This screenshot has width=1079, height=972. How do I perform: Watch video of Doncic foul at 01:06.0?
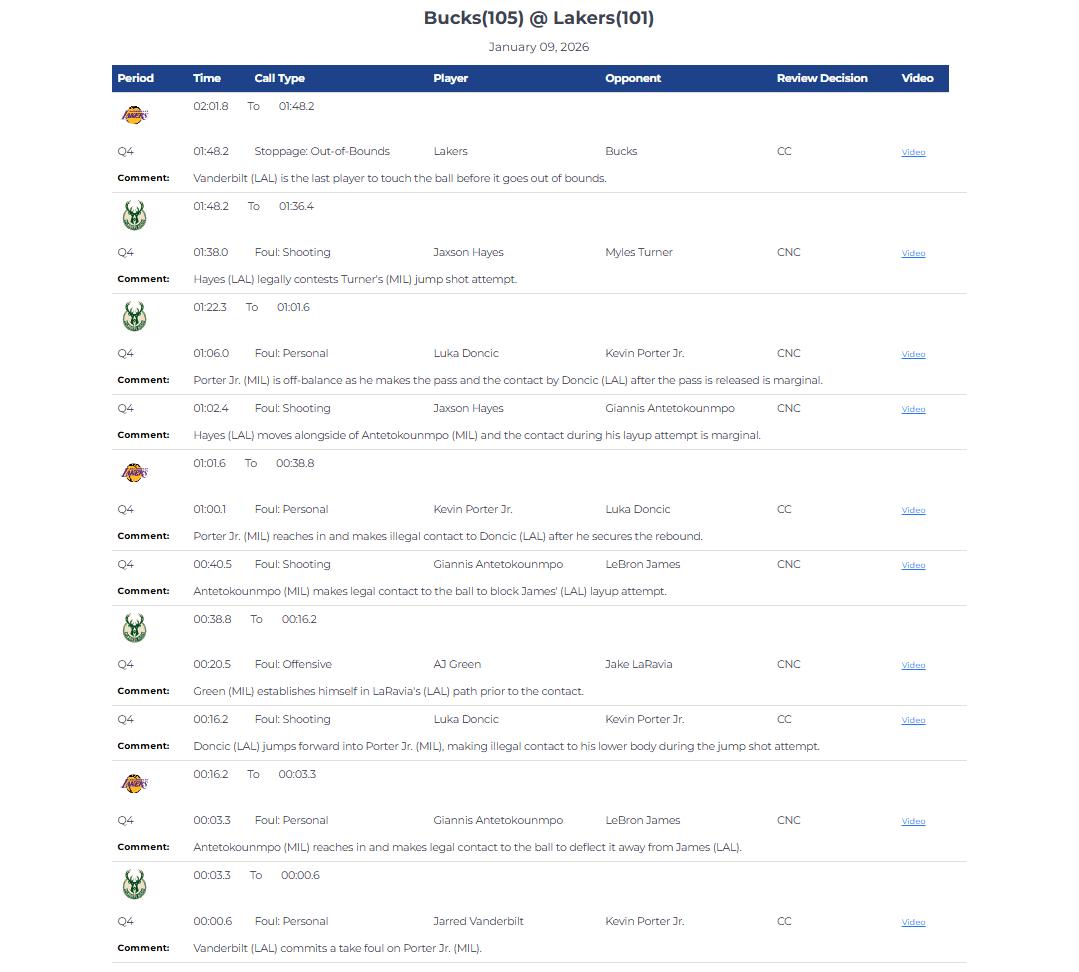(x=913, y=355)
